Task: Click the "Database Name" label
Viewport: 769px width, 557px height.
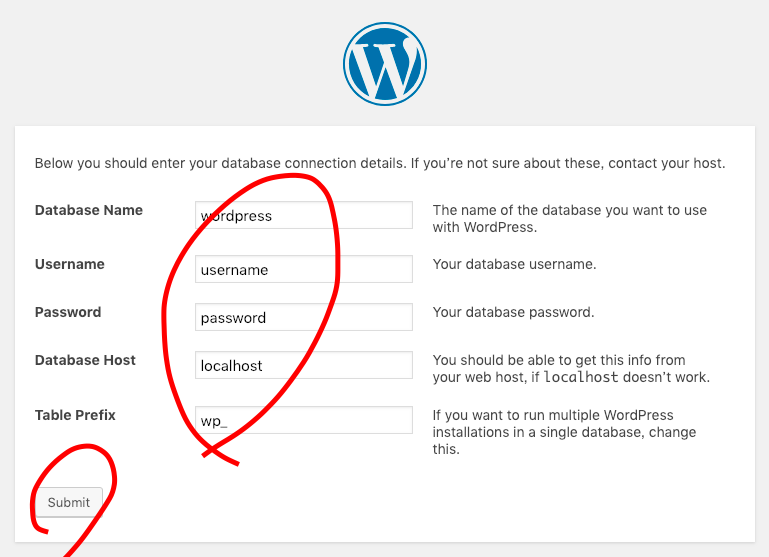Action: 89,210
